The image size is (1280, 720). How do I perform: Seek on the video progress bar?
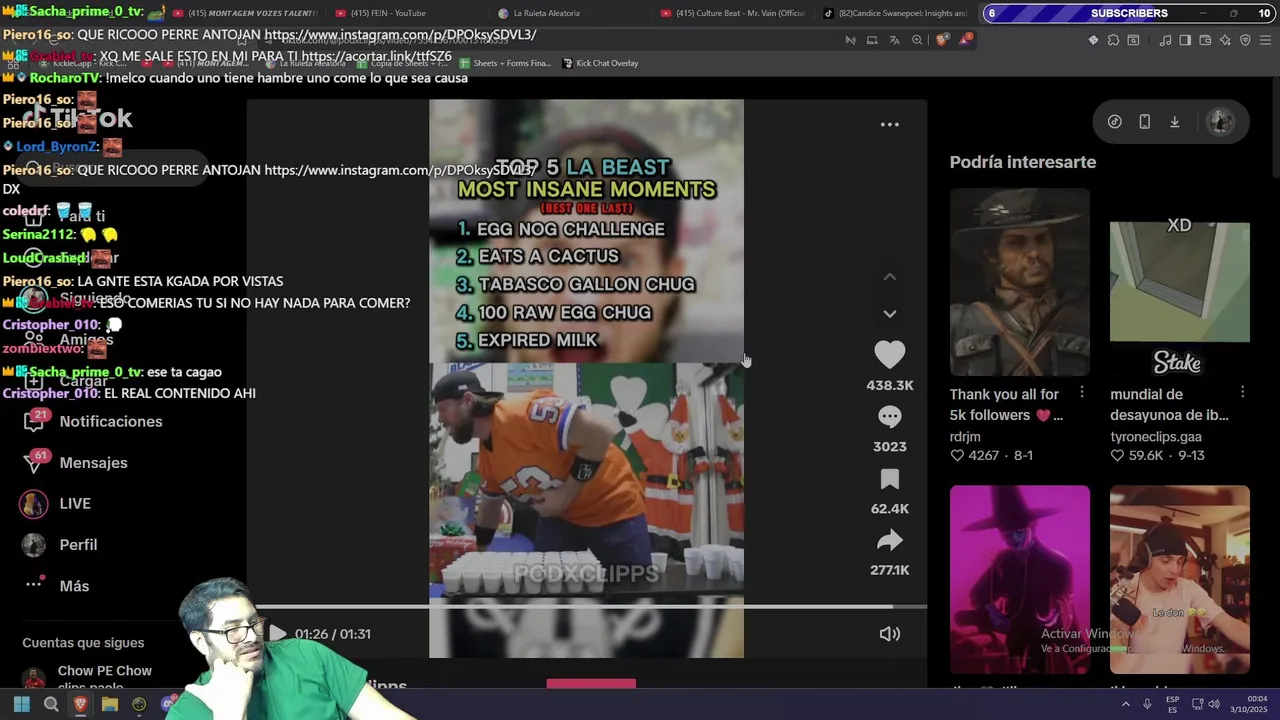pyautogui.click(x=586, y=606)
